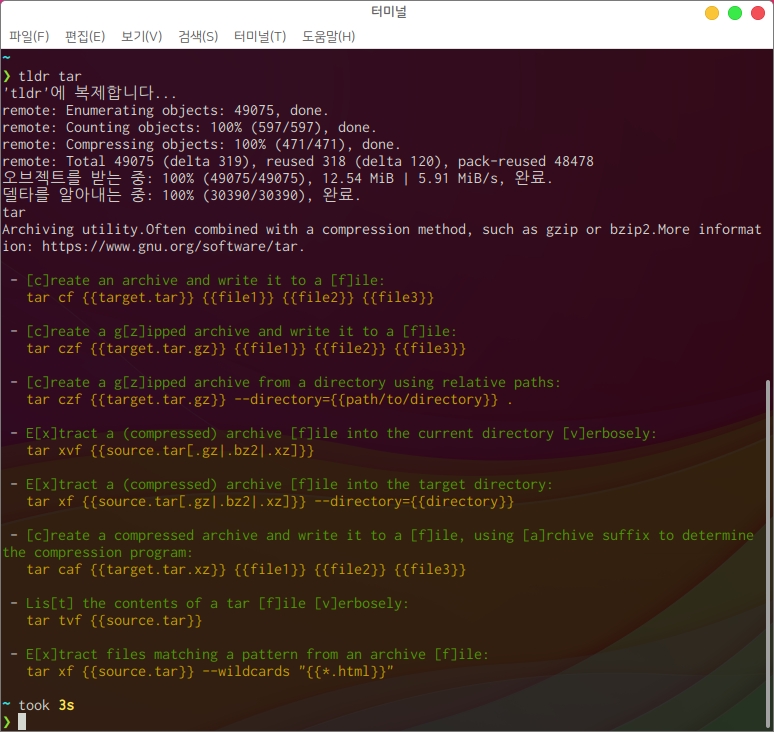
Task: Minimize the terminal with the yellow button
Action: [x=712, y=13]
